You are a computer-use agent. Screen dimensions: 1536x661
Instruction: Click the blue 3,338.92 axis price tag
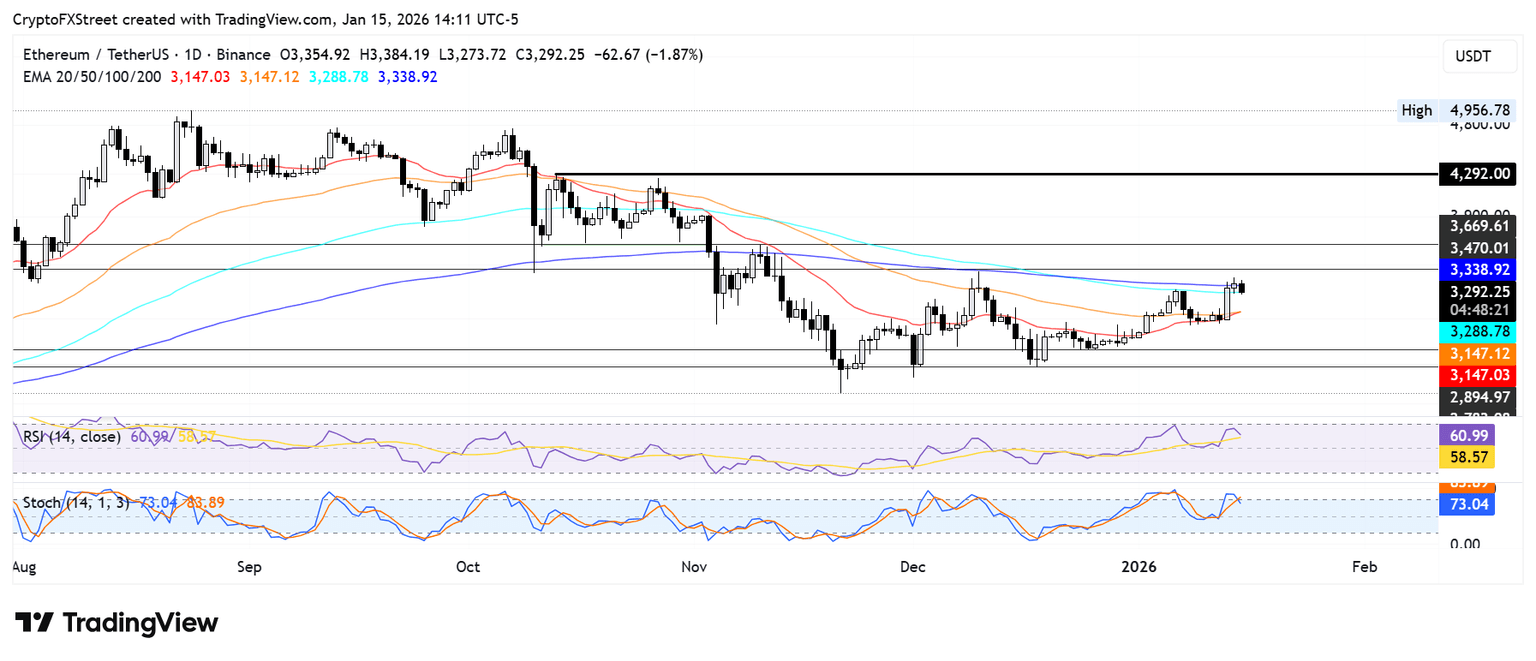pos(1476,269)
